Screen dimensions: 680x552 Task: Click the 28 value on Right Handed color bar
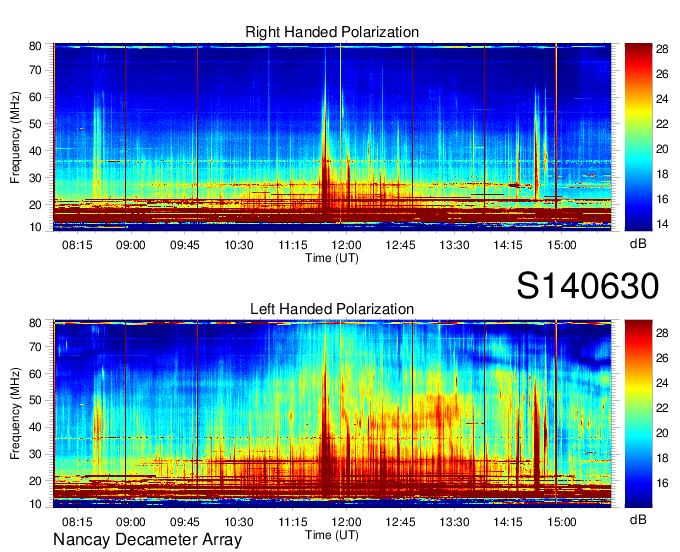click(662, 49)
